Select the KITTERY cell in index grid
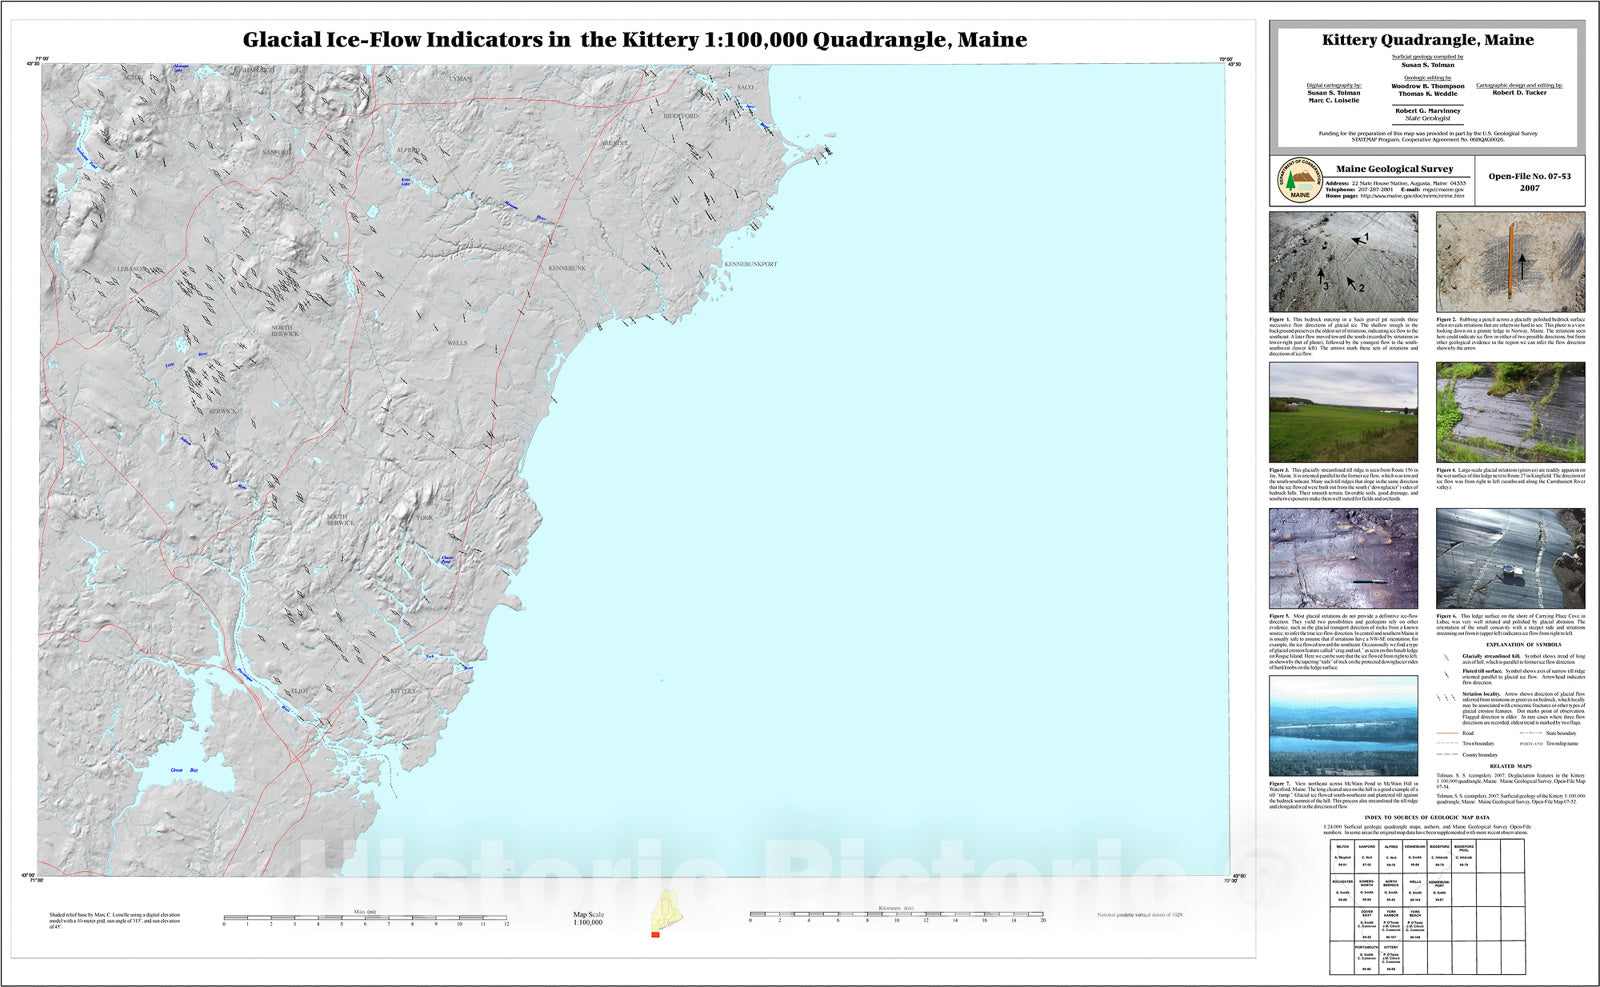The image size is (1600, 987). (1391, 957)
